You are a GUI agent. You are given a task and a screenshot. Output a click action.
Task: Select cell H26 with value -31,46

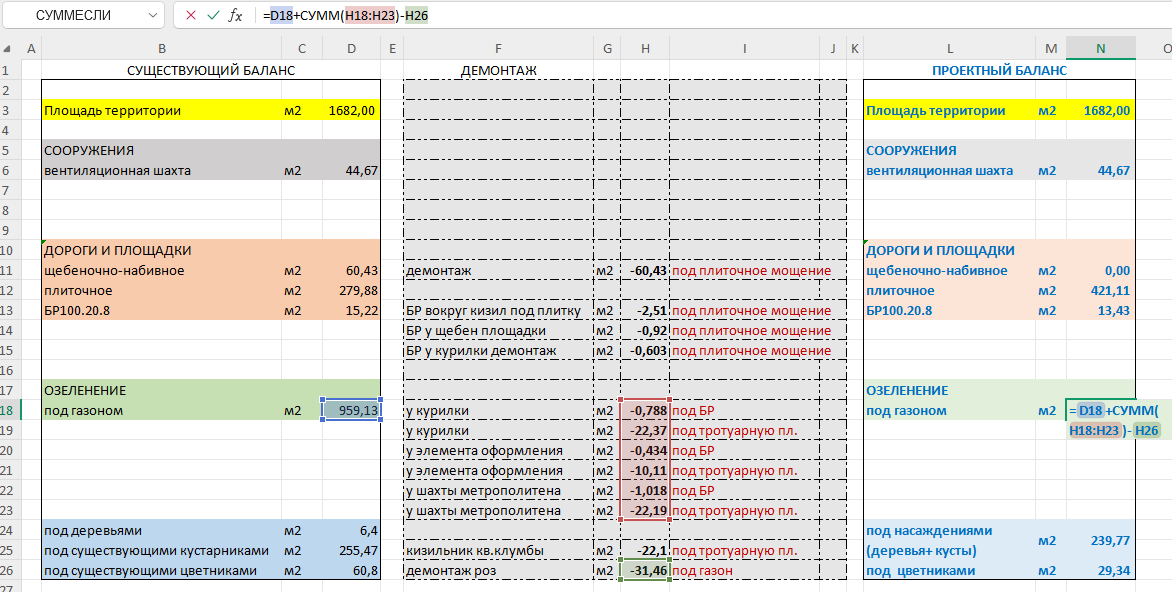(644, 570)
